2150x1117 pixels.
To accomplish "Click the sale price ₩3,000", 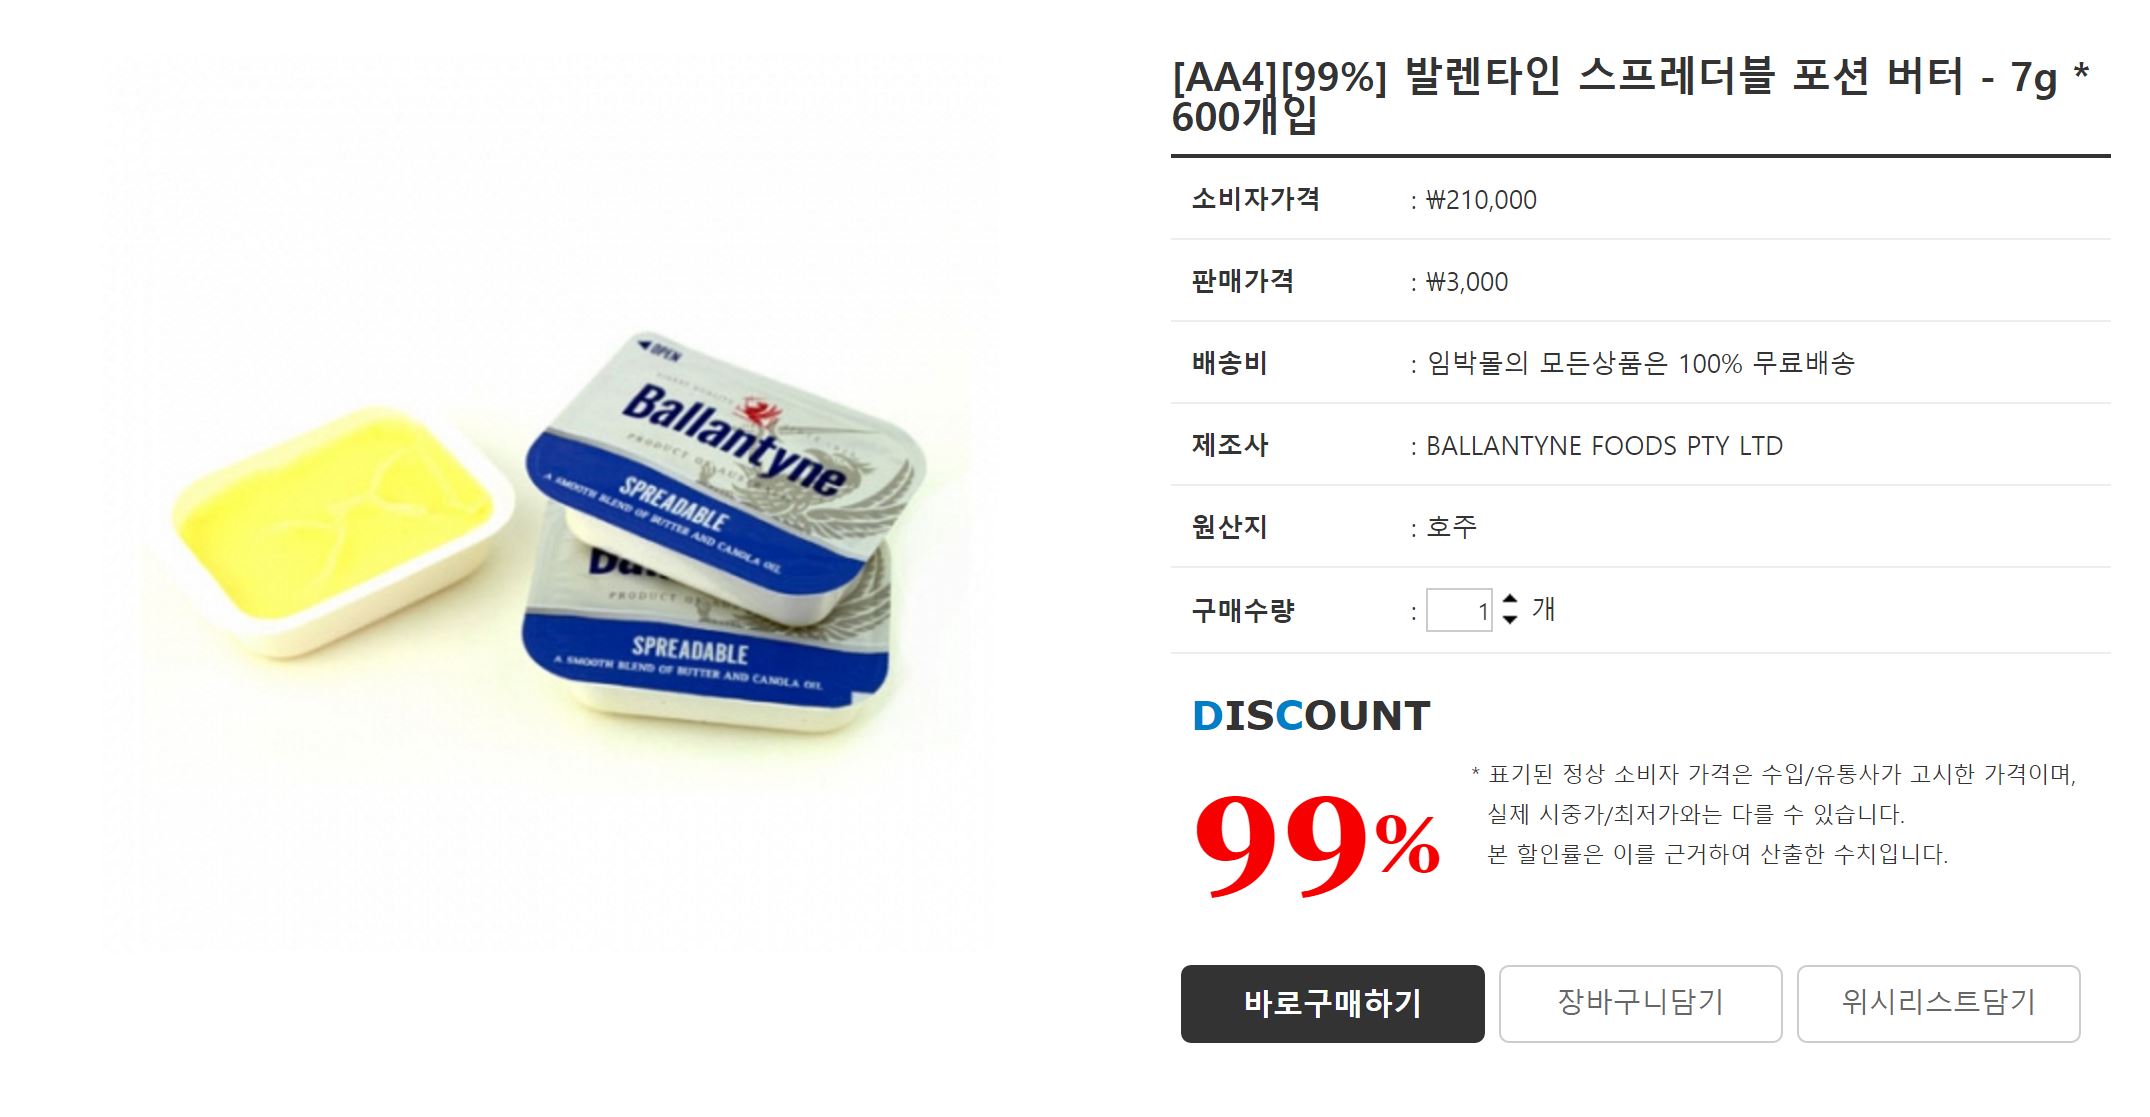I will [1467, 282].
